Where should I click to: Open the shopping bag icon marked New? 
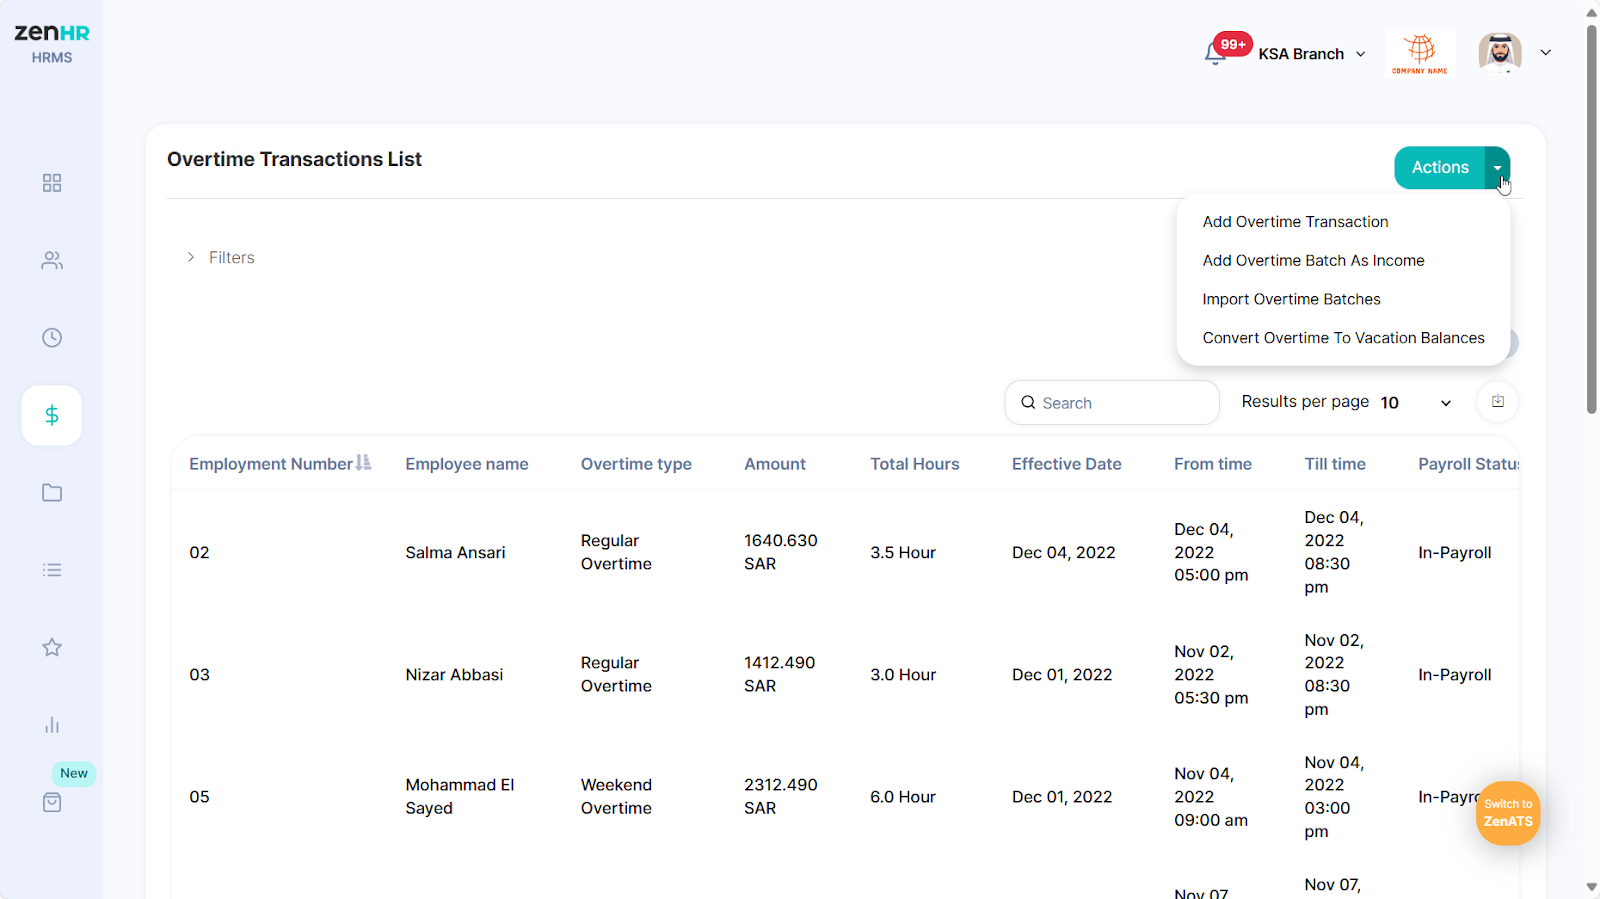pos(52,802)
